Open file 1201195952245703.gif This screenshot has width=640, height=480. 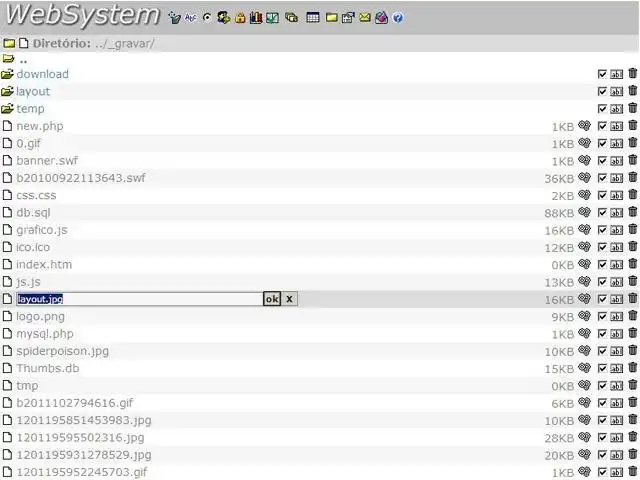[x=82, y=472]
